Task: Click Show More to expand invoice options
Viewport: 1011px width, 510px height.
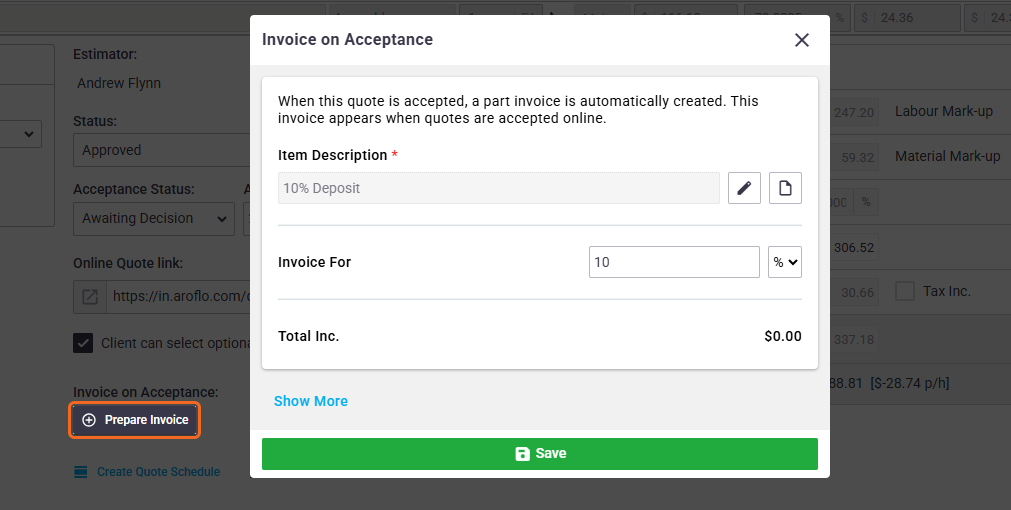Action: (311, 401)
